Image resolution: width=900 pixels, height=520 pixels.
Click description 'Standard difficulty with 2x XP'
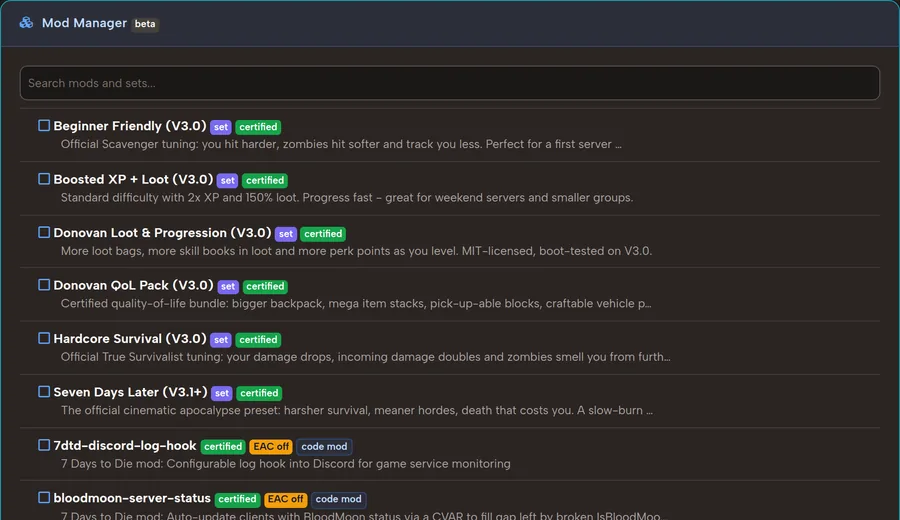pyautogui.click(x=347, y=197)
